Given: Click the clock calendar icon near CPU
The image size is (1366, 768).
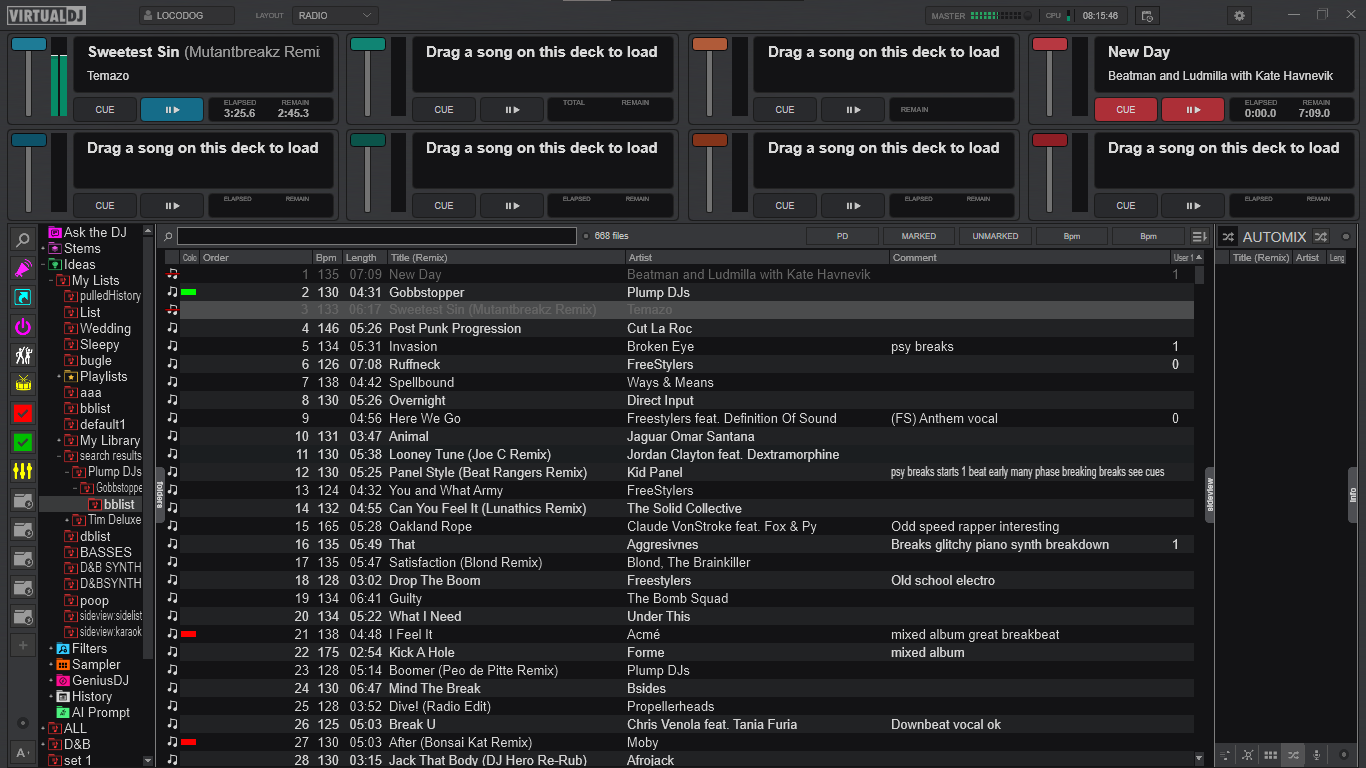Looking at the screenshot, I should 1147,16.
